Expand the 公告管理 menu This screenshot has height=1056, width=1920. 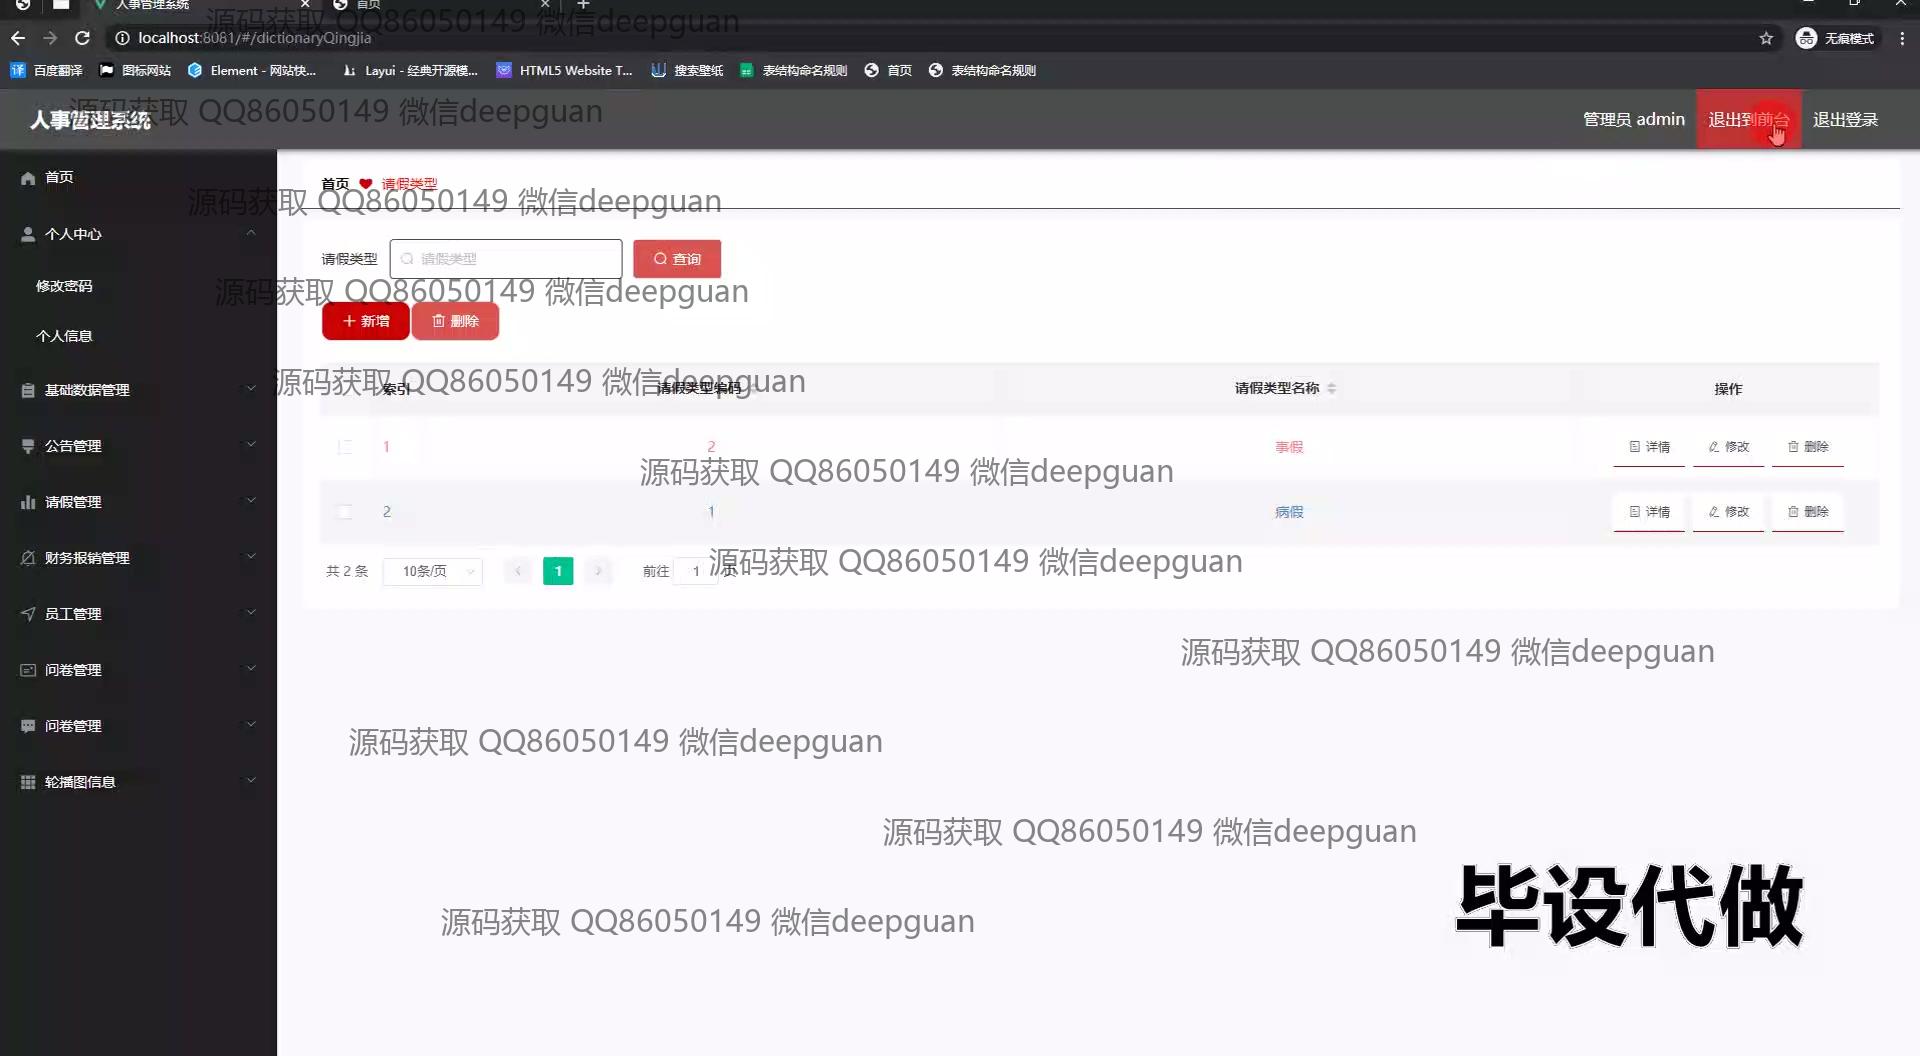[138, 446]
